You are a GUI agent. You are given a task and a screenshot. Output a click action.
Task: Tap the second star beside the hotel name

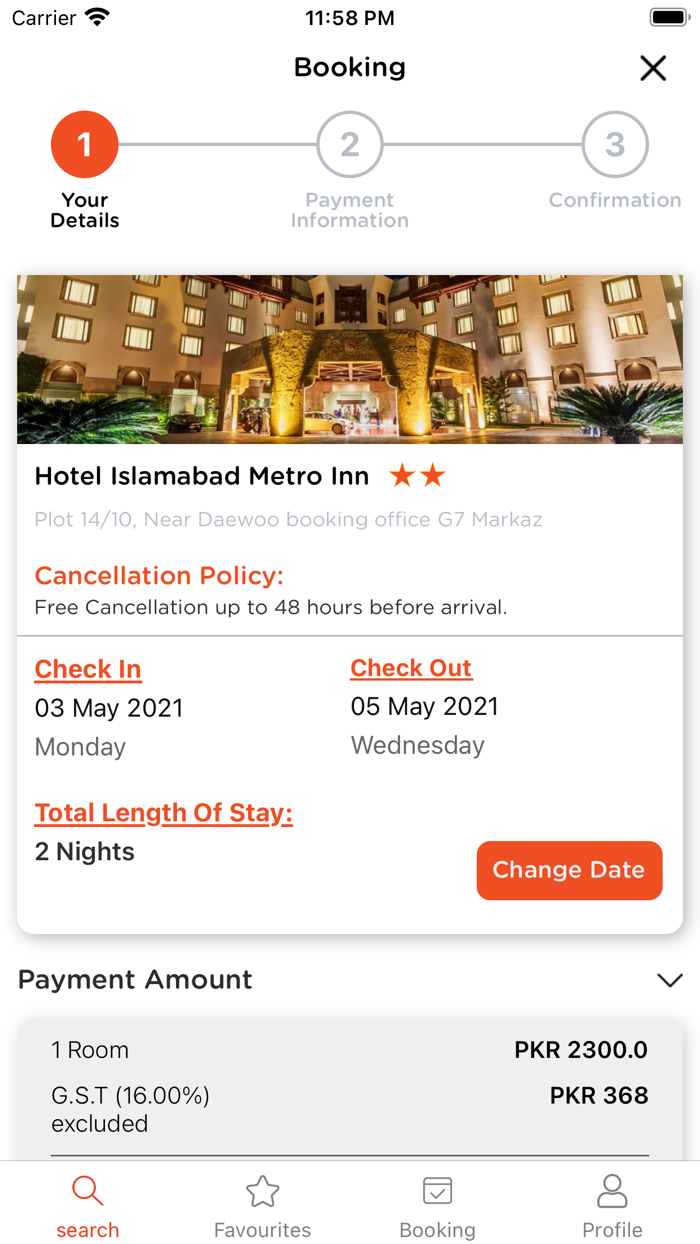[431, 476]
